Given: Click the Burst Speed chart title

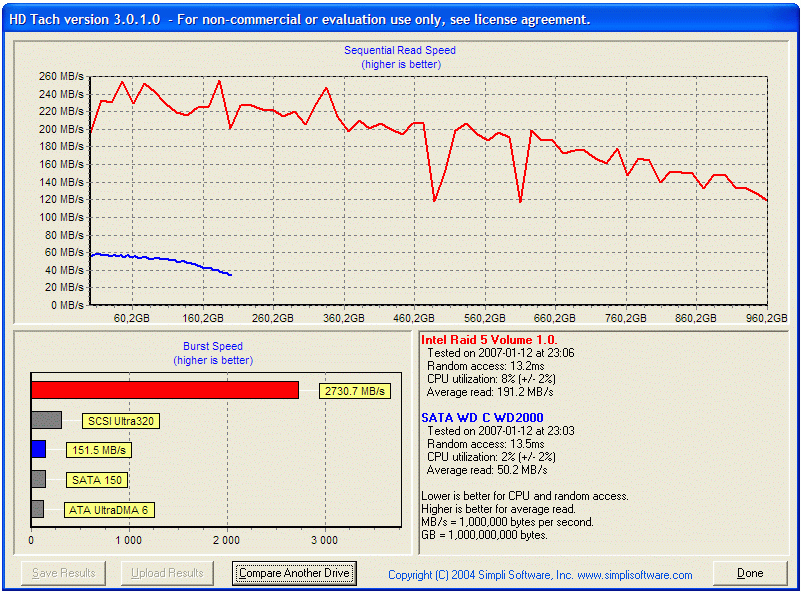Looking at the screenshot, I should 215,346.
